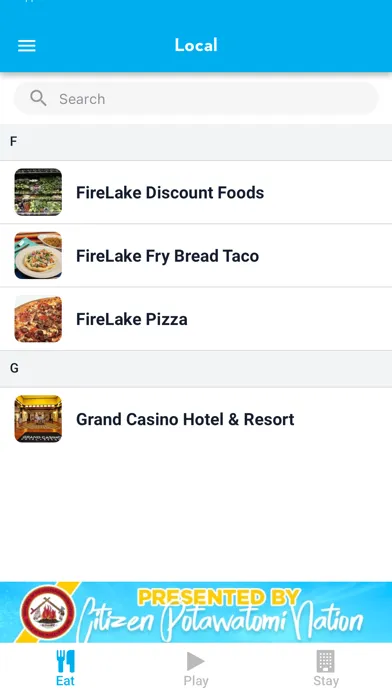Open FireLake Pizza thumbnail image
Screen dimensions: 392x696
pos(38,319)
